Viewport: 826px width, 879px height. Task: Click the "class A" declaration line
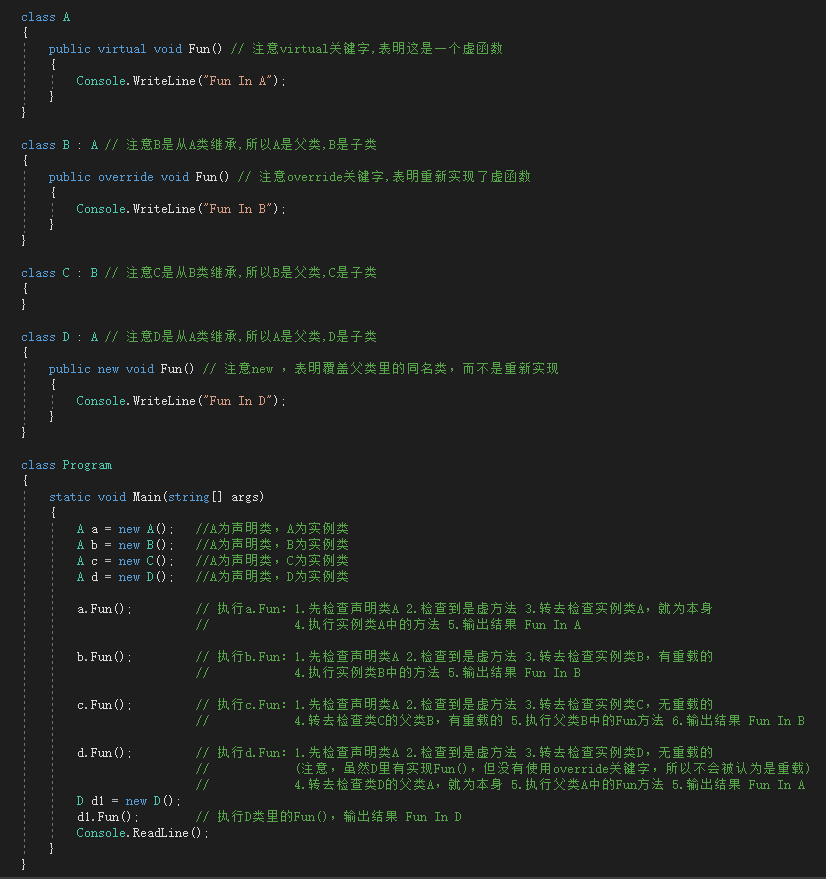pyautogui.click(x=45, y=17)
